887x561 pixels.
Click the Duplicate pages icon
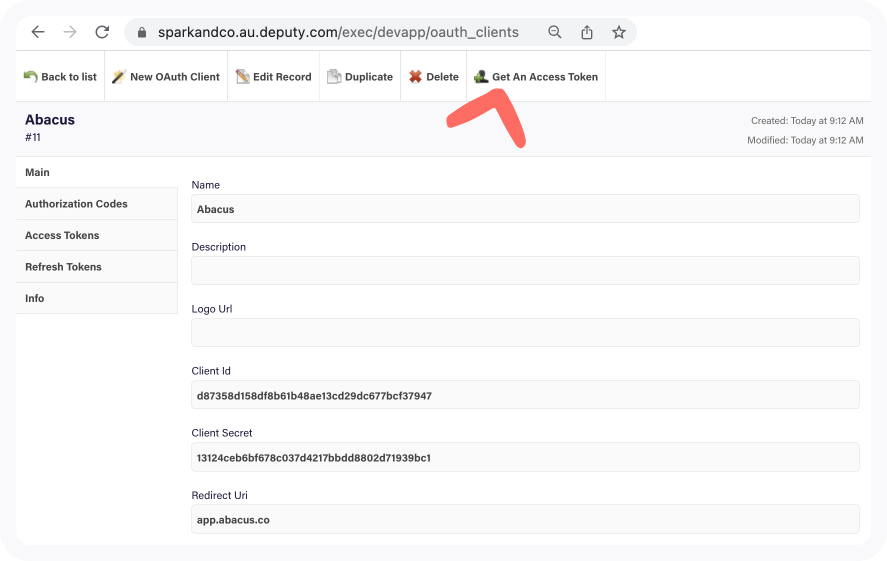click(334, 76)
